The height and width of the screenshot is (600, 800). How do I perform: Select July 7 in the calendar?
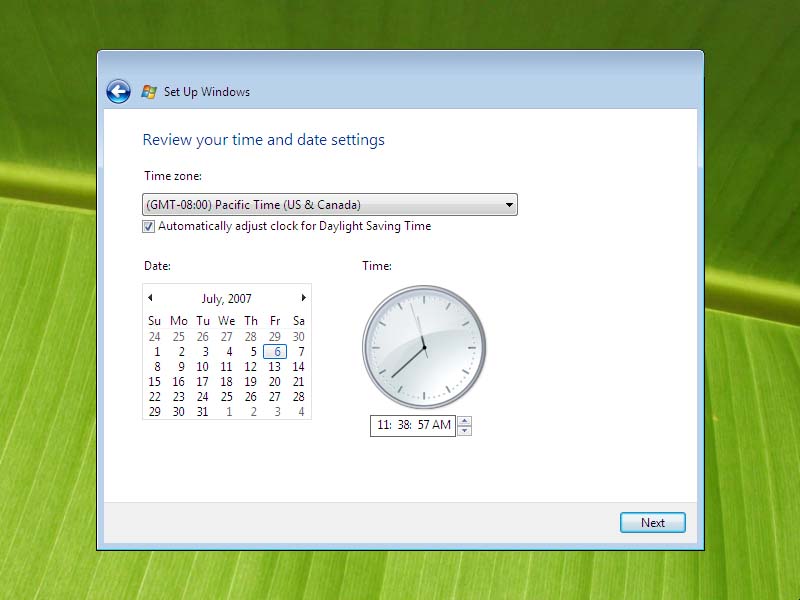(x=301, y=352)
